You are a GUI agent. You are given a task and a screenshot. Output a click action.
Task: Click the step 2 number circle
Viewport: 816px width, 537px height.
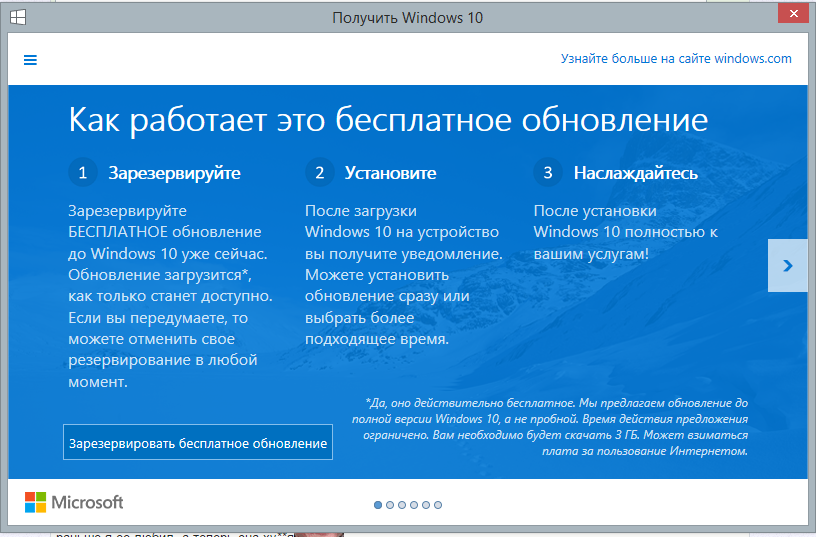tap(319, 173)
